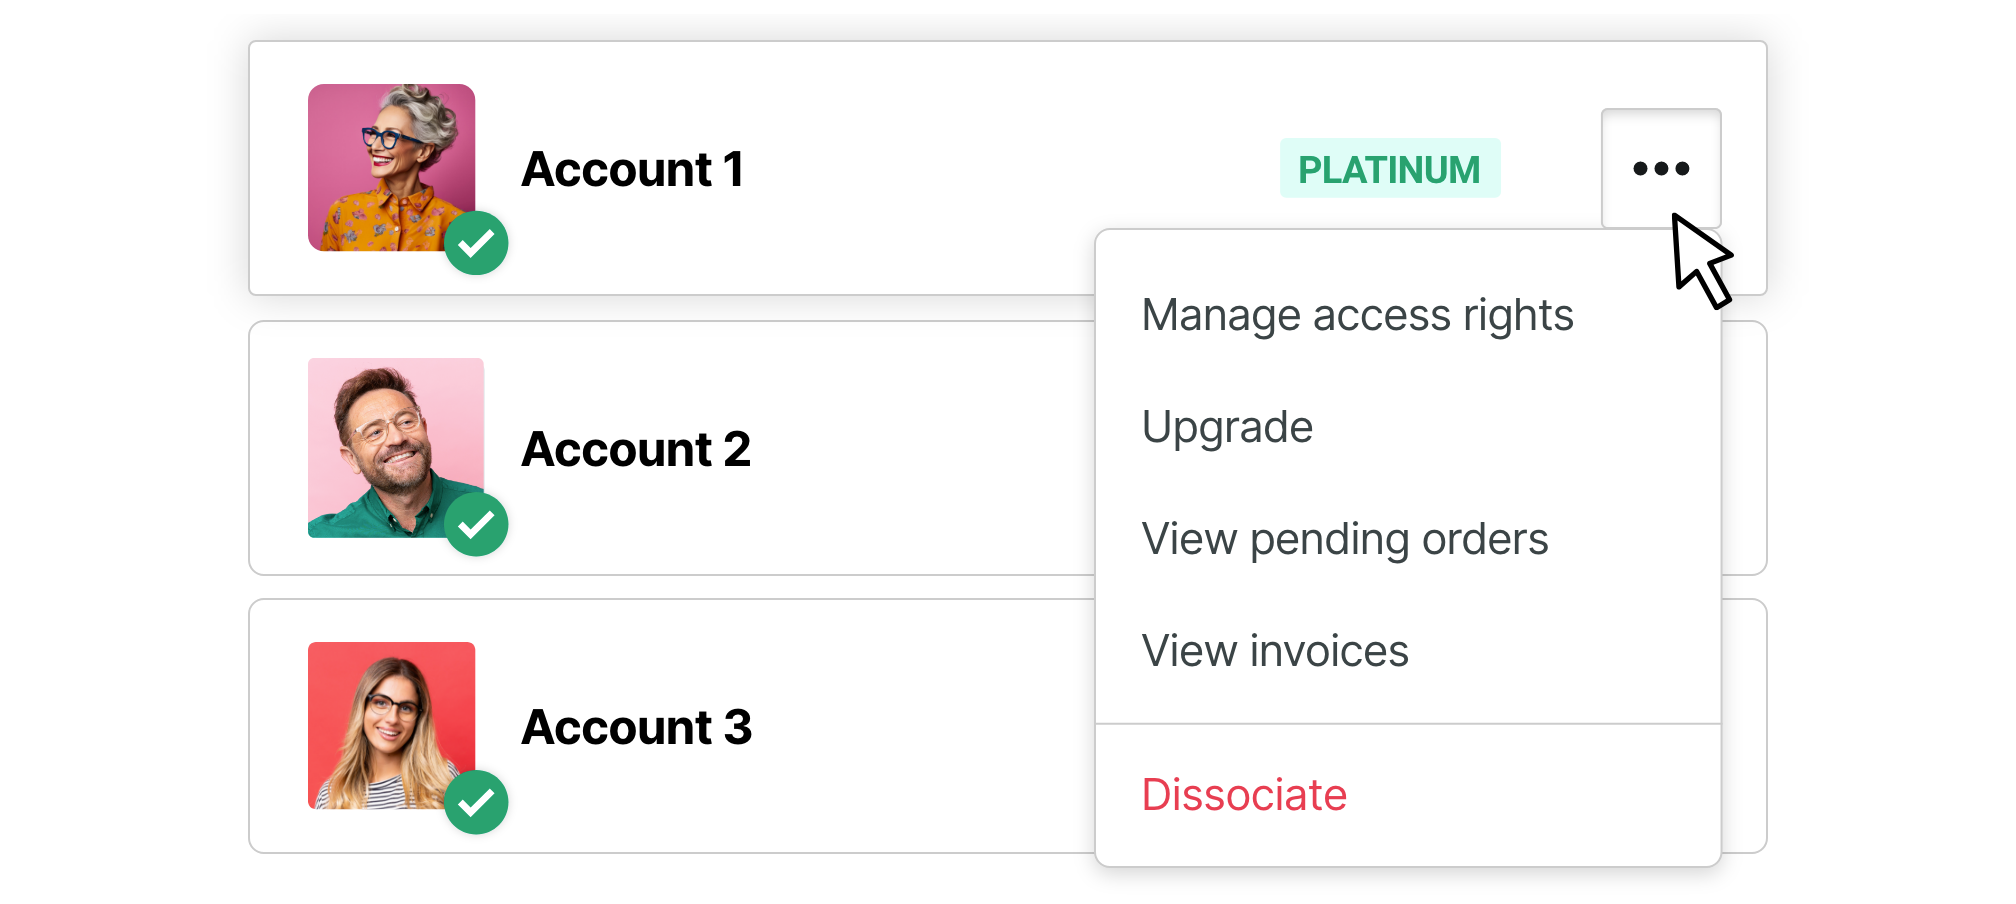Select View pending orders in the menu
The height and width of the screenshot is (904, 2016).
1345,538
